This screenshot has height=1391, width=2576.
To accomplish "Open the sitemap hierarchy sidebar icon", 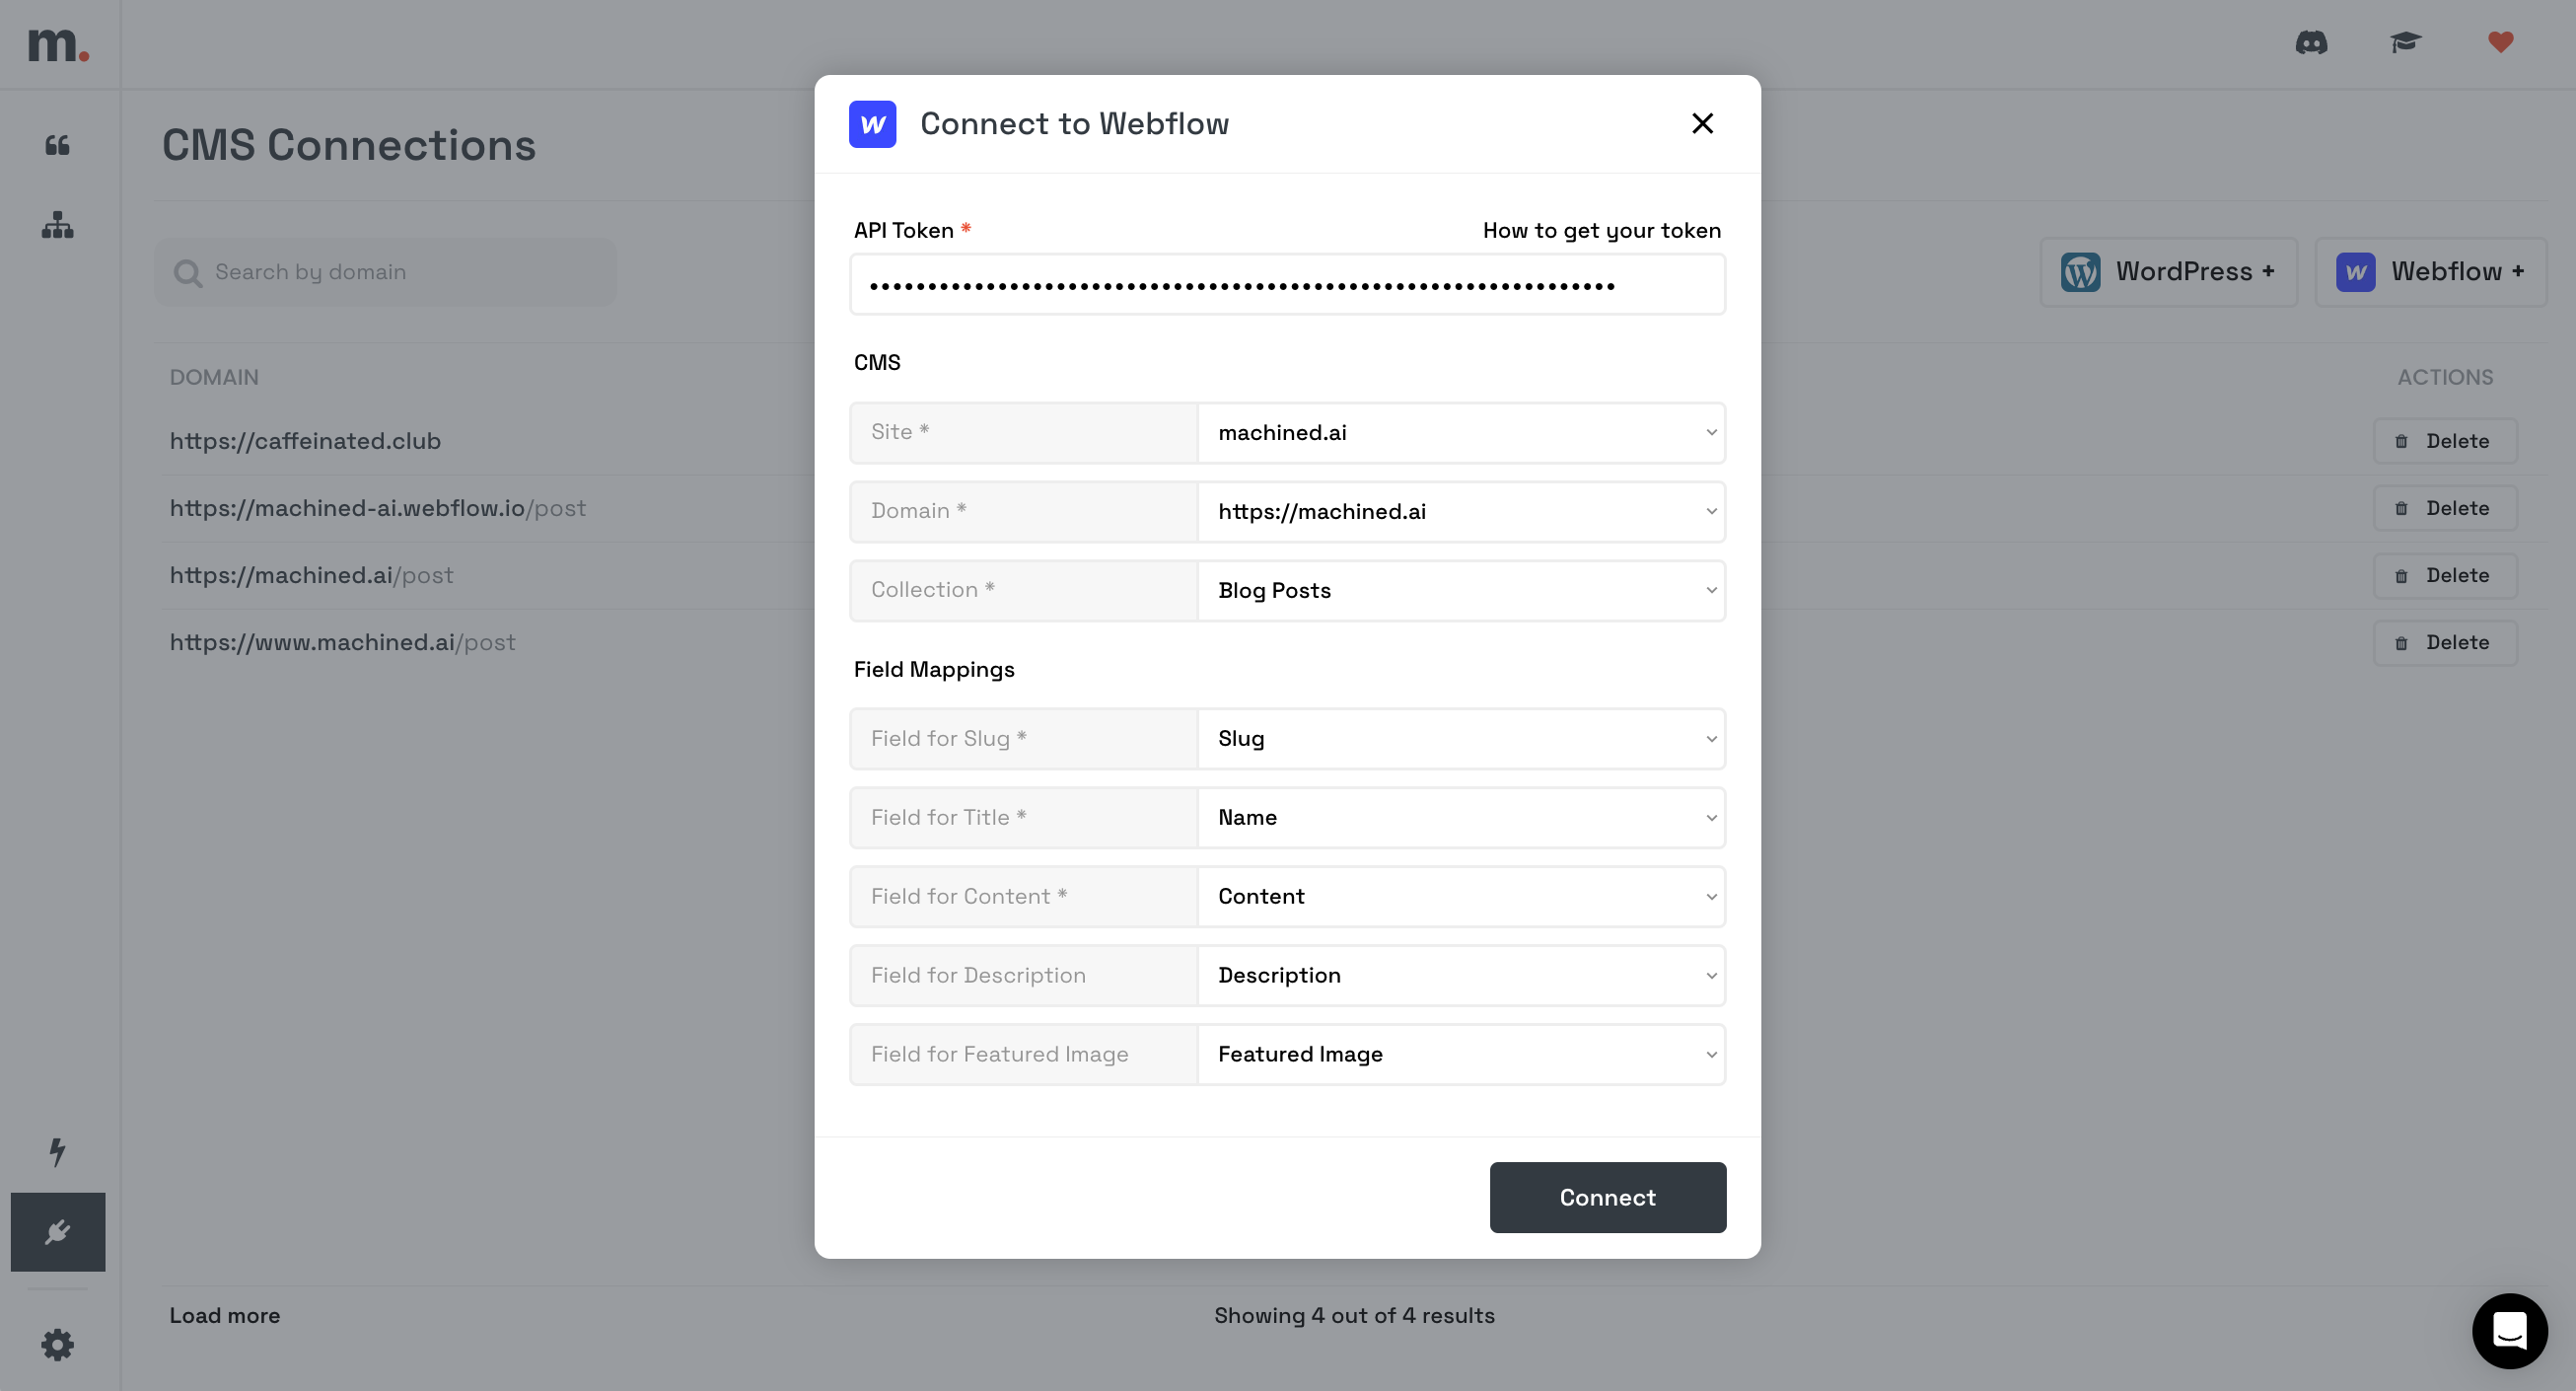I will [58, 226].
